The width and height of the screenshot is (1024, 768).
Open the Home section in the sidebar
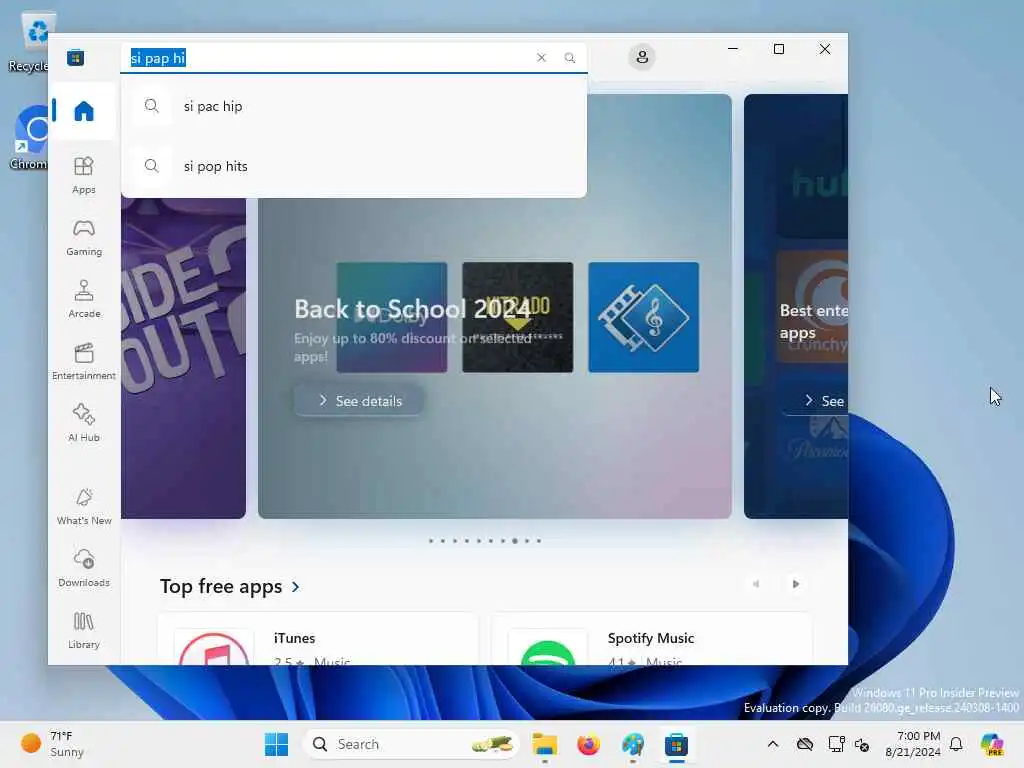[x=84, y=111]
